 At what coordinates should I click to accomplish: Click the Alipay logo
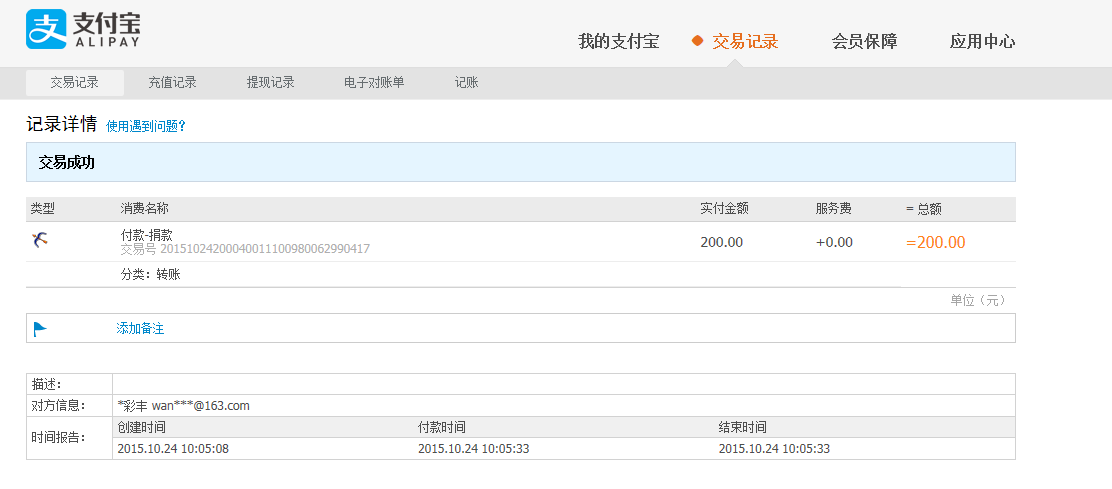[83, 30]
